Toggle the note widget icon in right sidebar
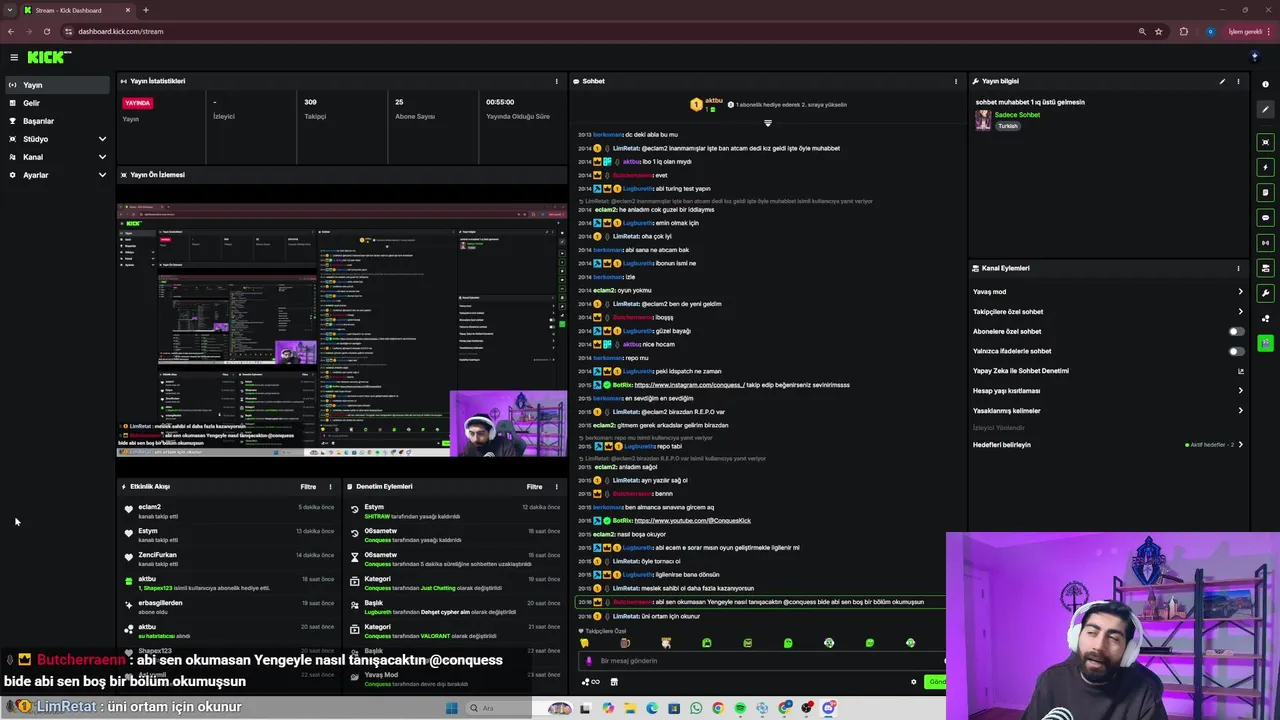The width and height of the screenshot is (1280, 720). (x=1265, y=192)
